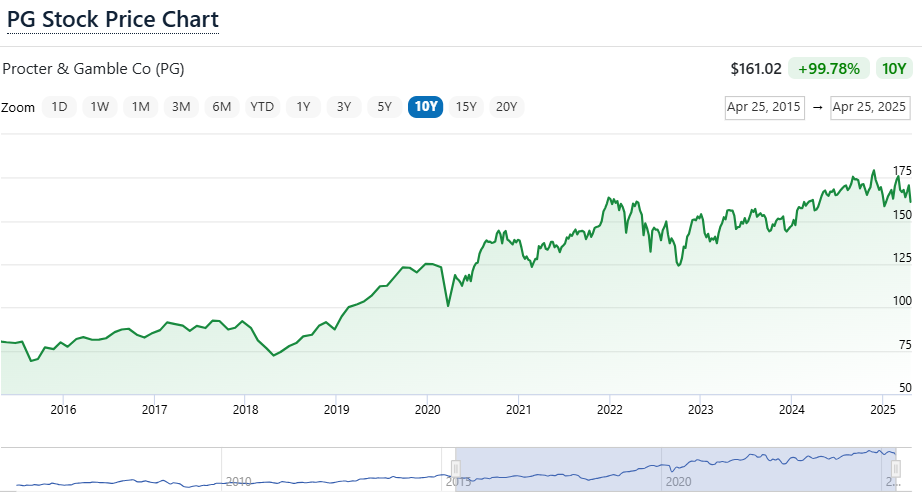Click the 2020 x-axis label on main chart
Viewport: 922px width, 492px height.
pos(427,410)
